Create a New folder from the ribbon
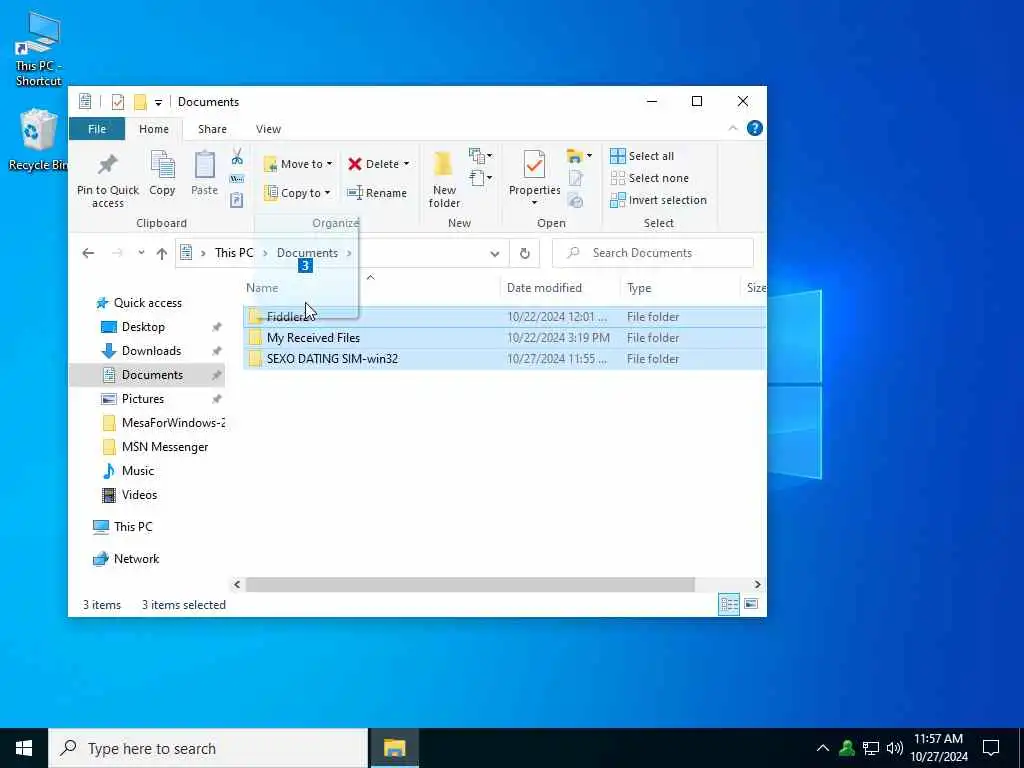This screenshot has height=768, width=1024. point(444,180)
